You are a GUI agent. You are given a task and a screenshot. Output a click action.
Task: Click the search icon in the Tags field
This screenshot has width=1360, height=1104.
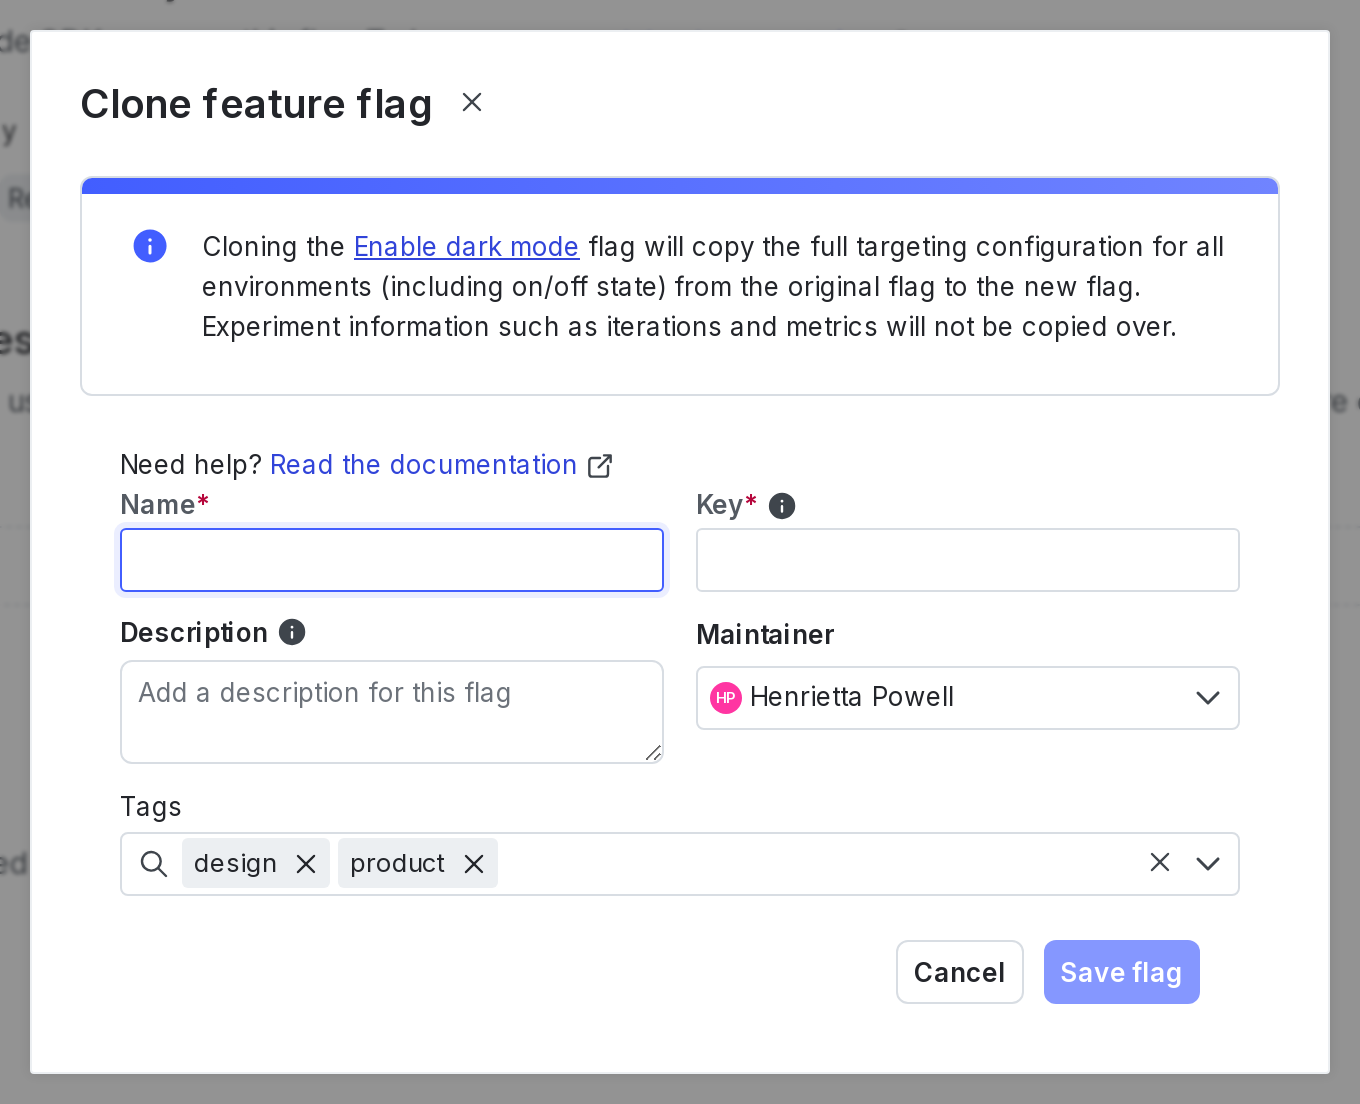pyautogui.click(x=153, y=863)
